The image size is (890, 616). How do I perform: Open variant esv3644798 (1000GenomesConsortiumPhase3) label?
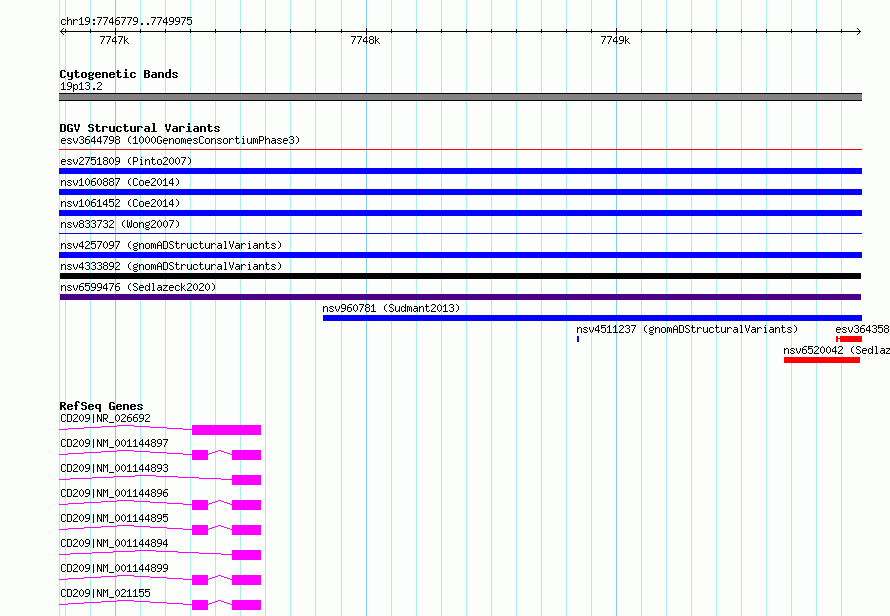[180, 140]
